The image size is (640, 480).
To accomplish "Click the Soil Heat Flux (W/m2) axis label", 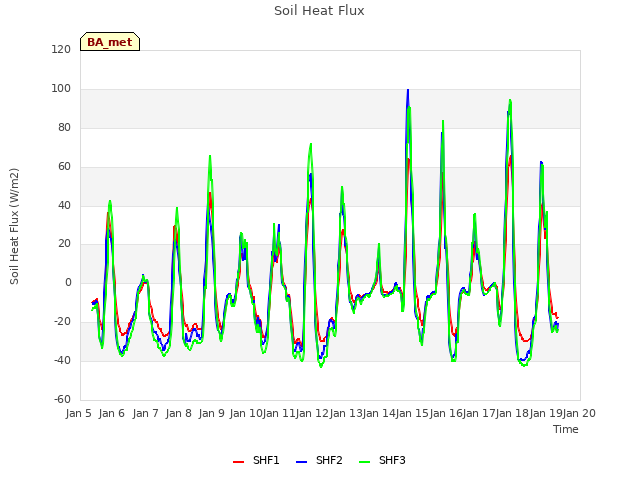I will coord(14,226).
